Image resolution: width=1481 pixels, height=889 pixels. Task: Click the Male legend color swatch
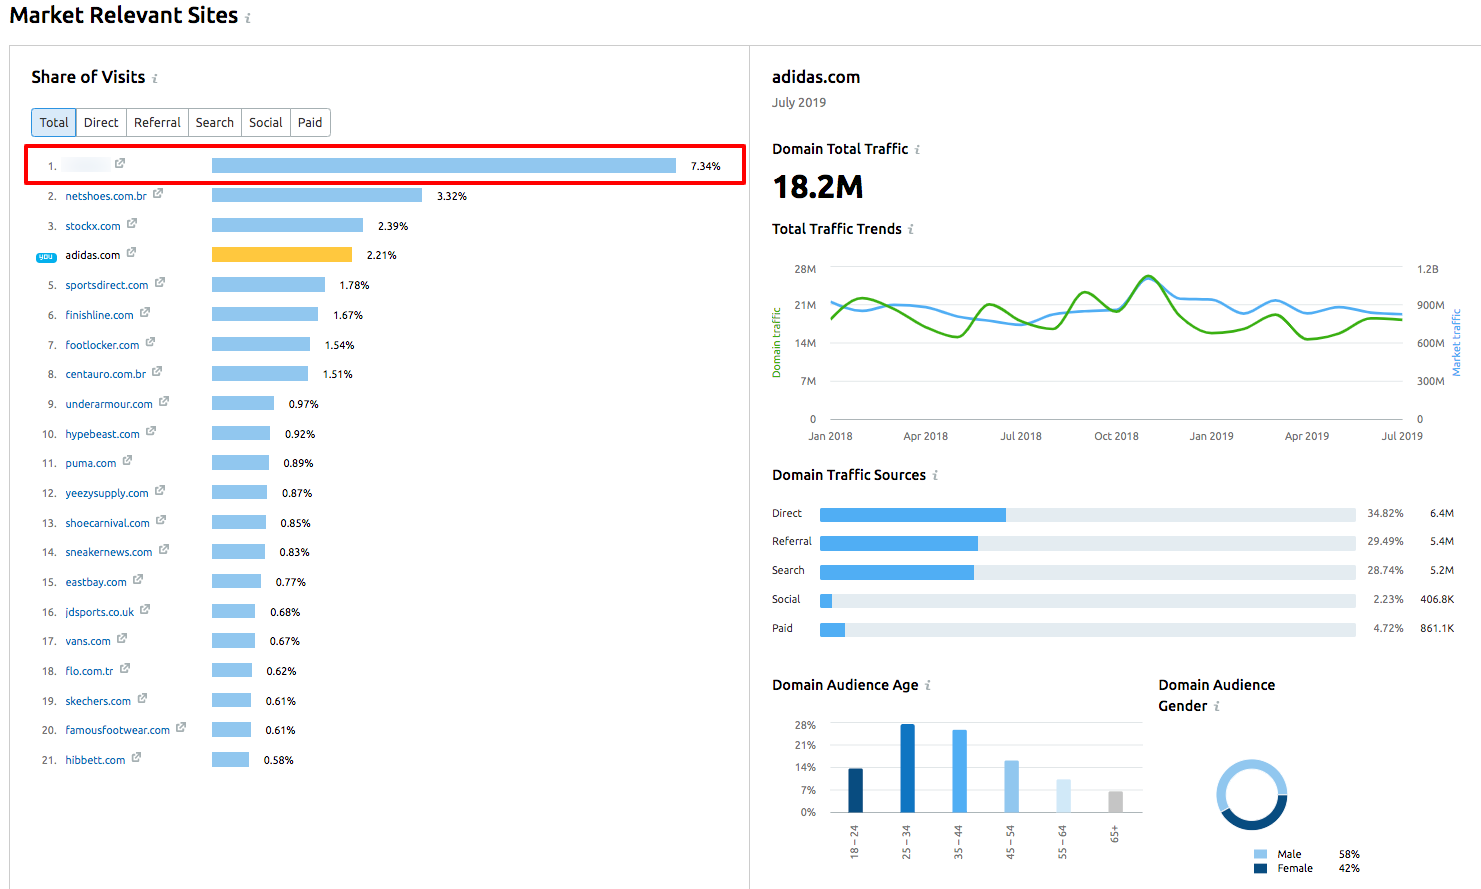point(1260,854)
